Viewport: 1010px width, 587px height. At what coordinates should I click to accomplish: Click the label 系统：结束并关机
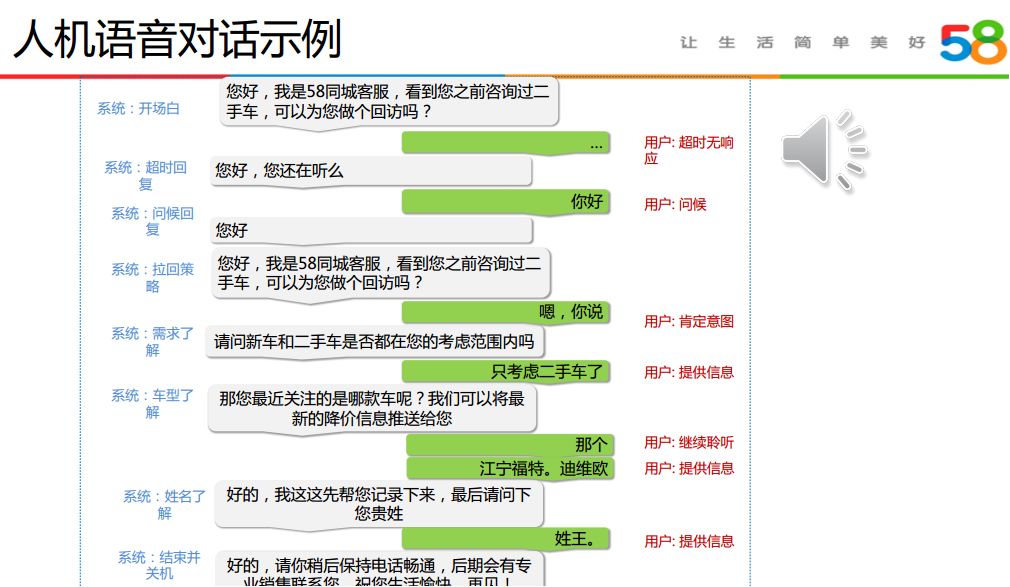tap(159, 565)
